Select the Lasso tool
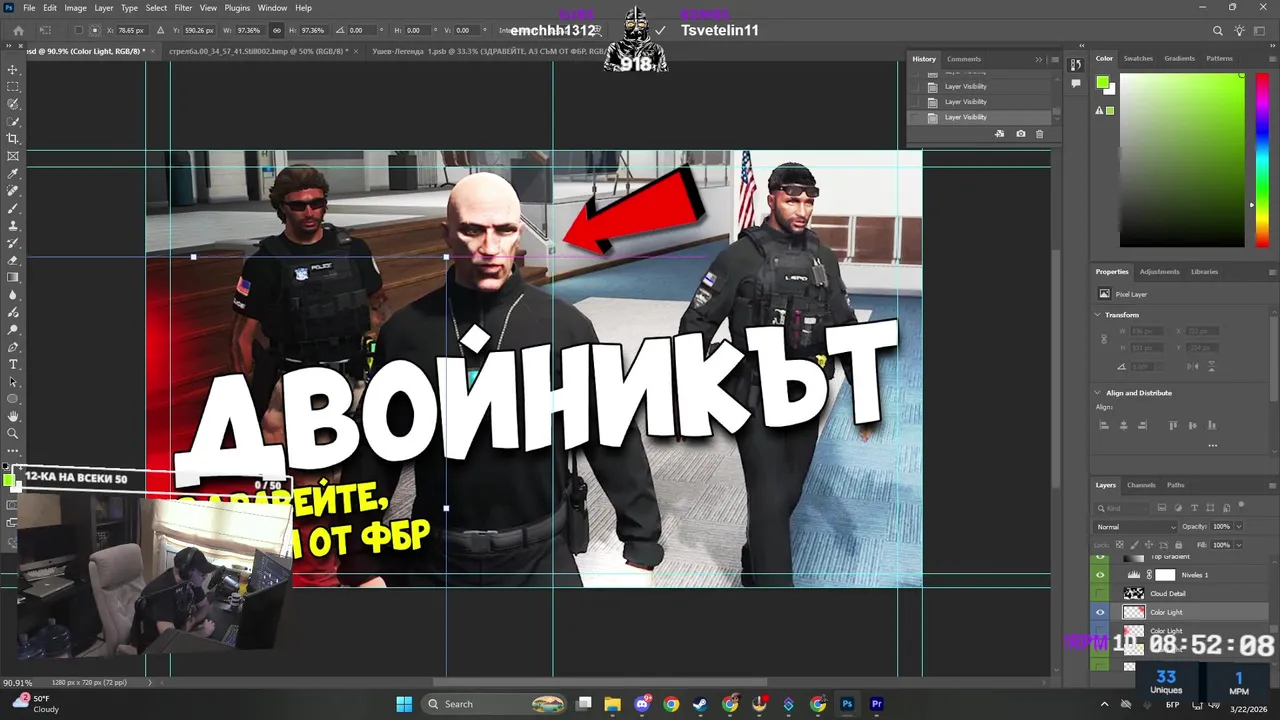The height and width of the screenshot is (720, 1280). [13, 104]
